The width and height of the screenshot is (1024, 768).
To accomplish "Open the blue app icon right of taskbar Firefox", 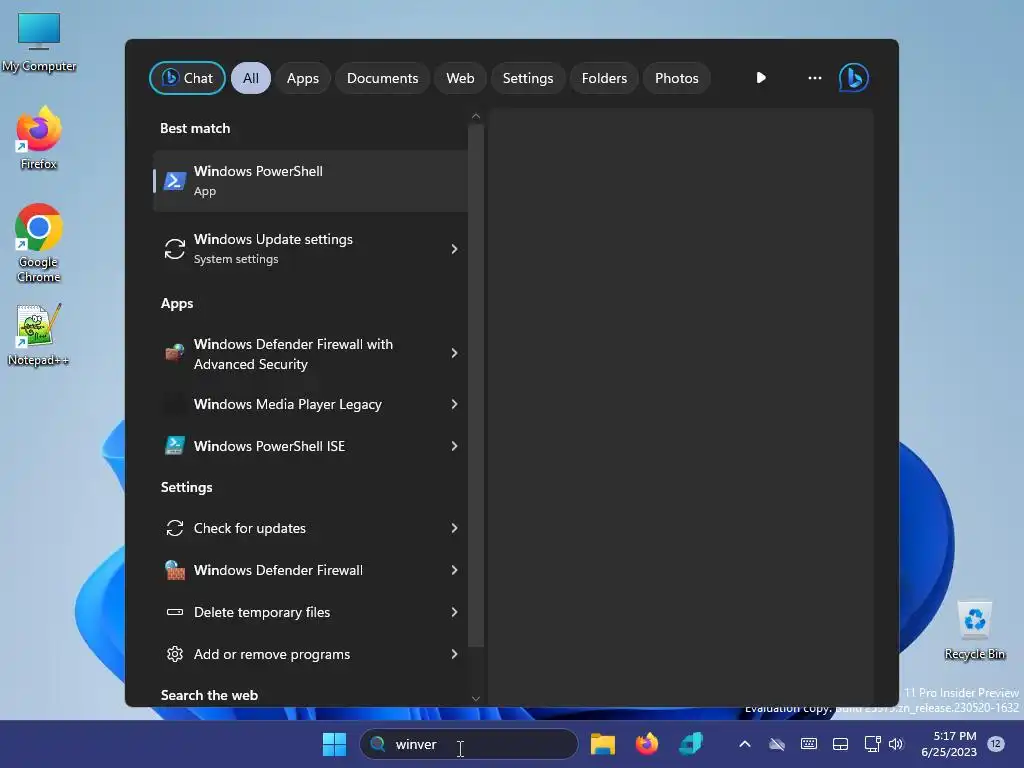I will click(x=690, y=744).
